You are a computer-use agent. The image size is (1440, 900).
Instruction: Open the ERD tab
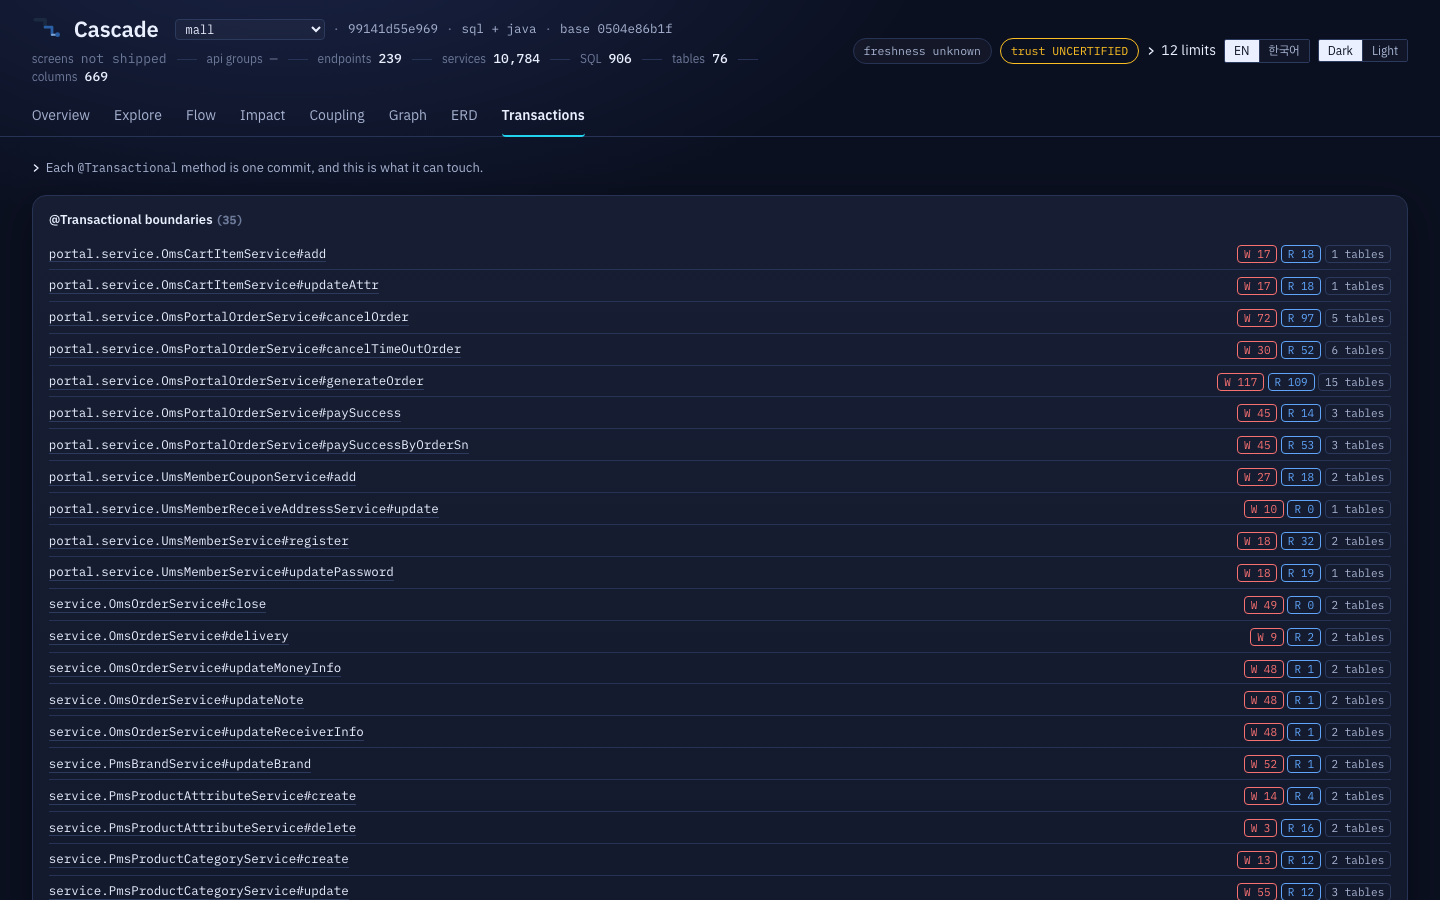tap(464, 115)
